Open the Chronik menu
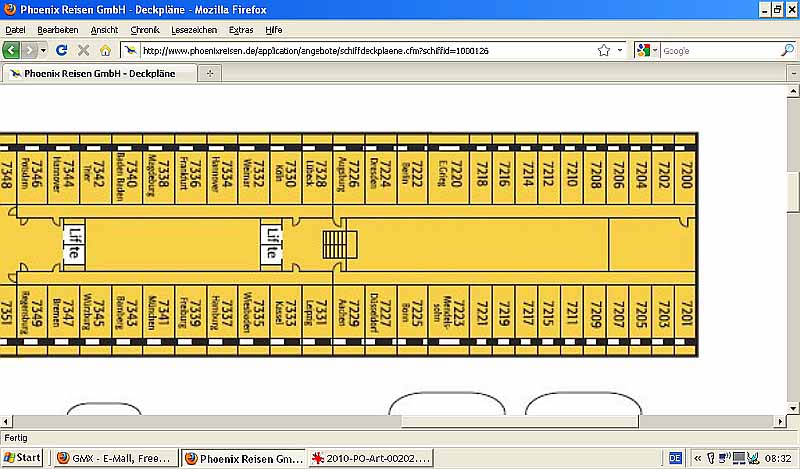 145,30
